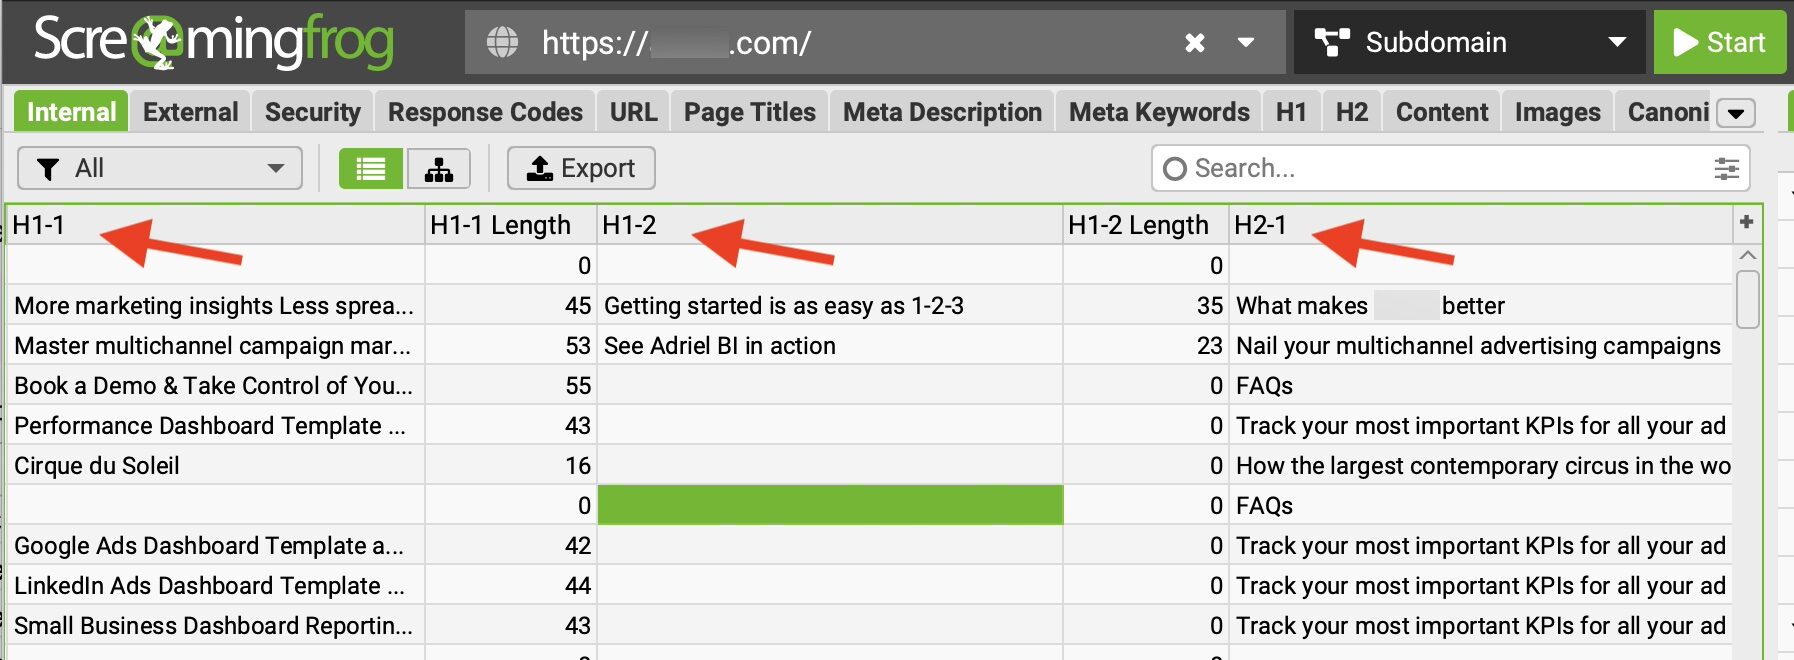Switch to the Response Codes tab
The width and height of the screenshot is (1794, 660).
tap(485, 112)
